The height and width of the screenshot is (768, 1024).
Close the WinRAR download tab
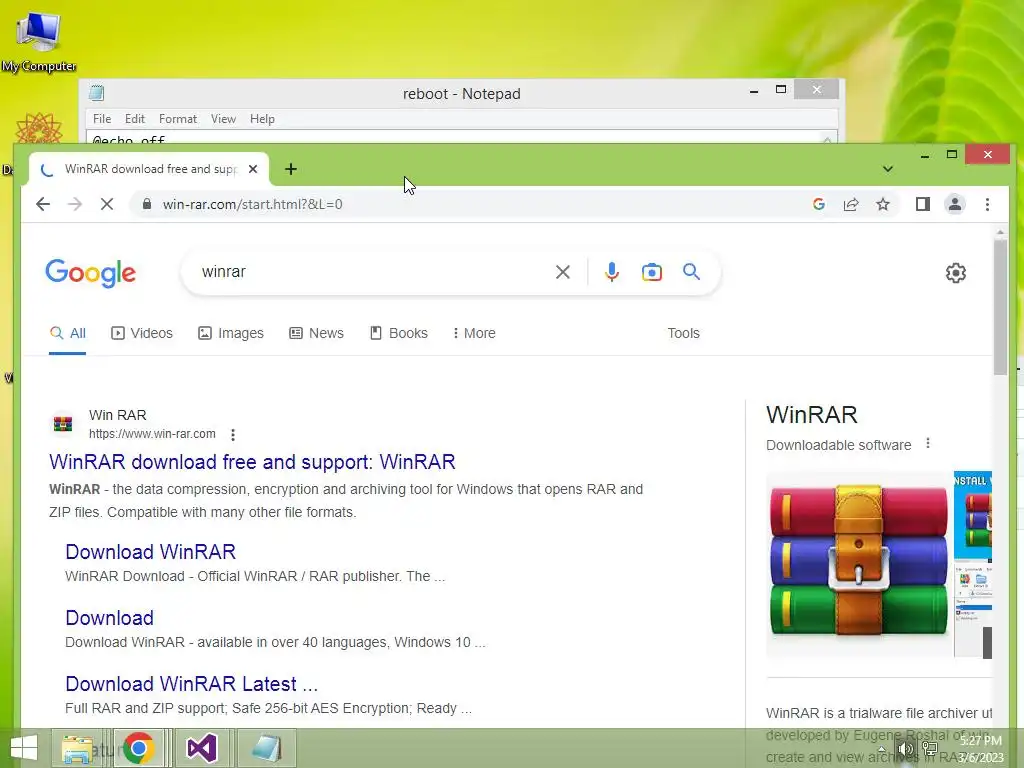point(253,169)
